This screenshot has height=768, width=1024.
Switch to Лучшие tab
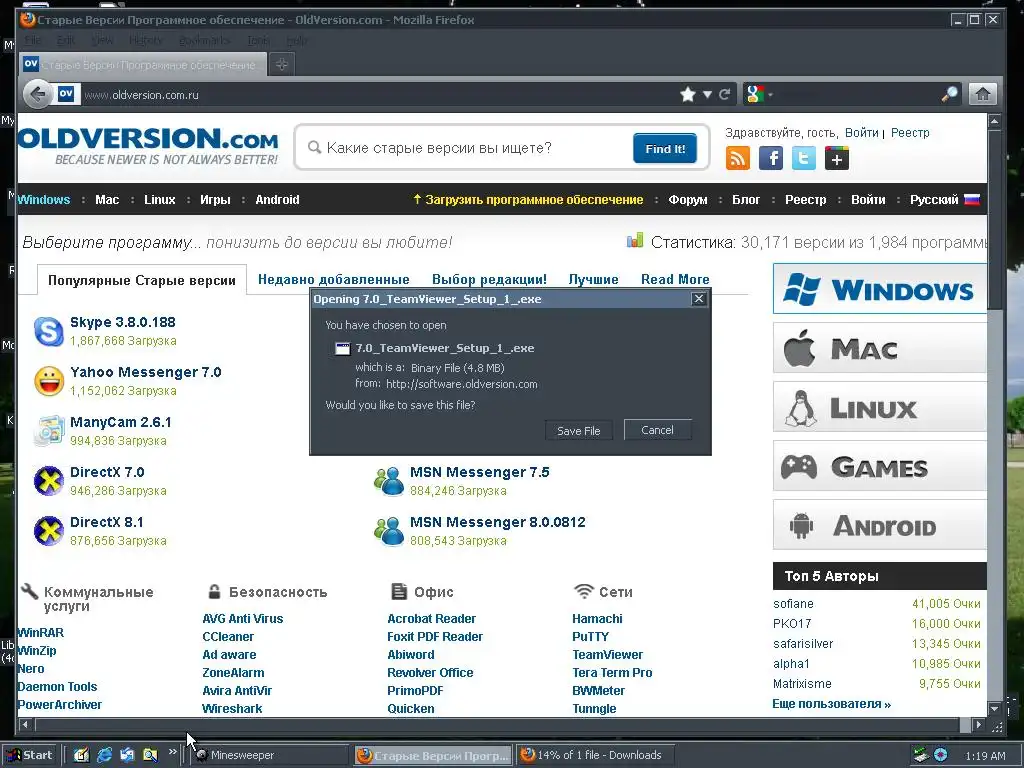[x=594, y=280]
